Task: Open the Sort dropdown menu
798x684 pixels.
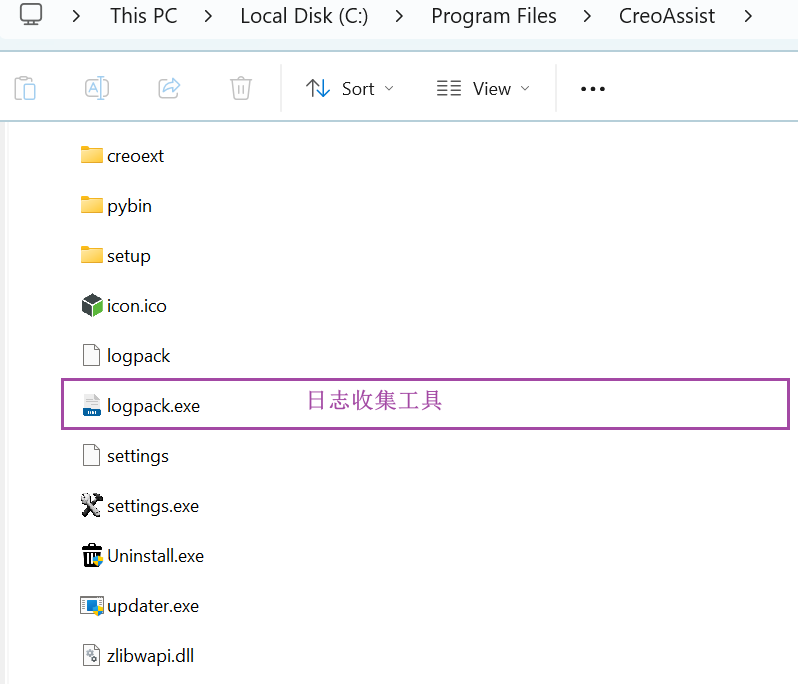Action: pos(349,88)
